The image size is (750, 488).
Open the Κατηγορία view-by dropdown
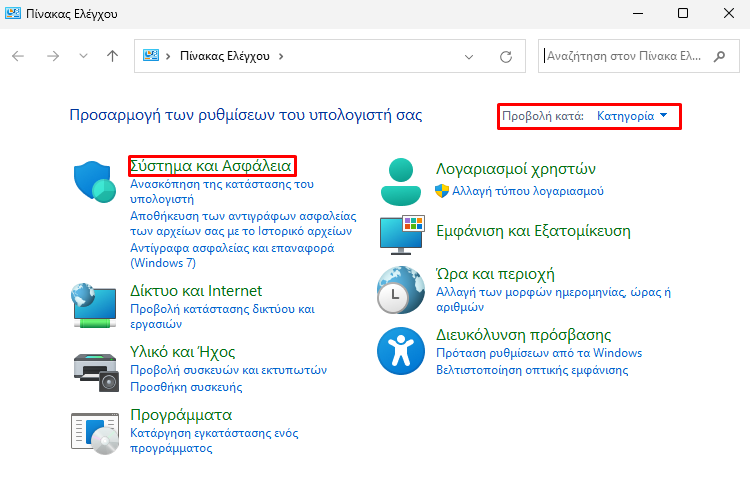pos(632,116)
